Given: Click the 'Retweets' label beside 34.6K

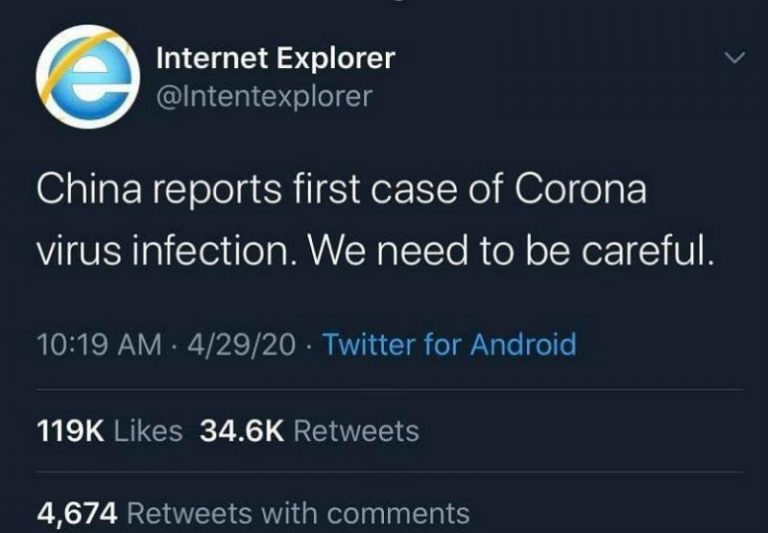Looking at the screenshot, I should tap(357, 431).
